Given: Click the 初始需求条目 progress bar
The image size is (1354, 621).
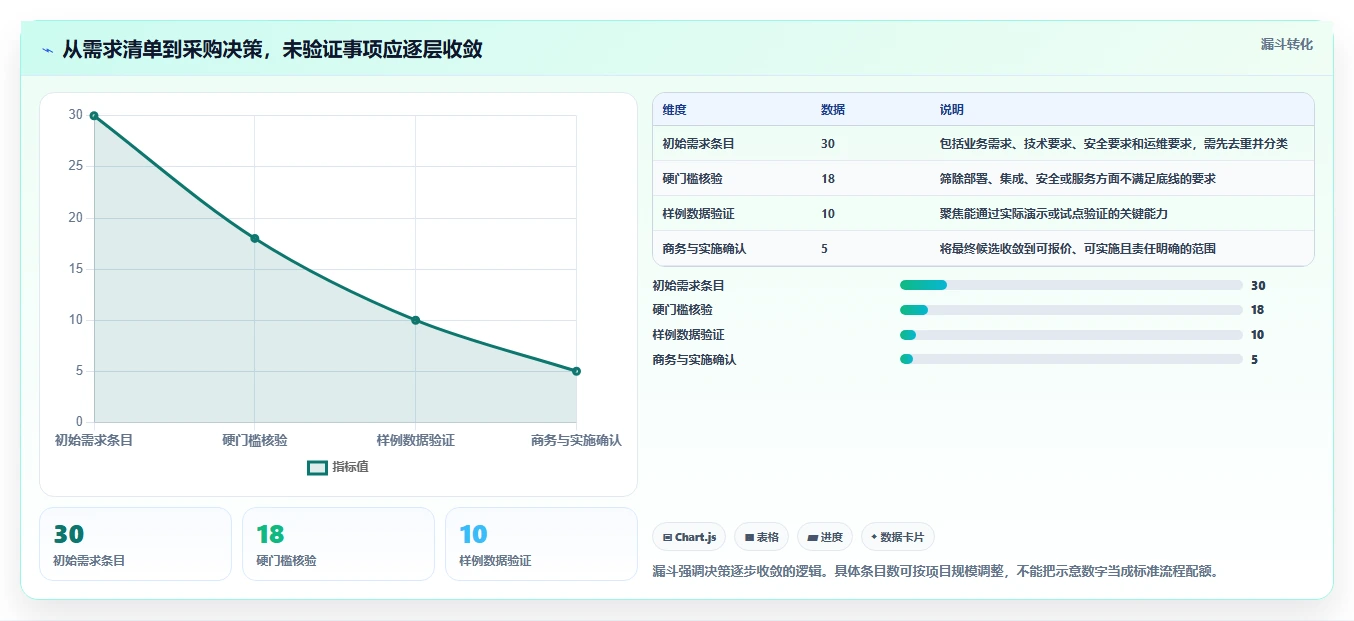Looking at the screenshot, I should [x=1071, y=285].
